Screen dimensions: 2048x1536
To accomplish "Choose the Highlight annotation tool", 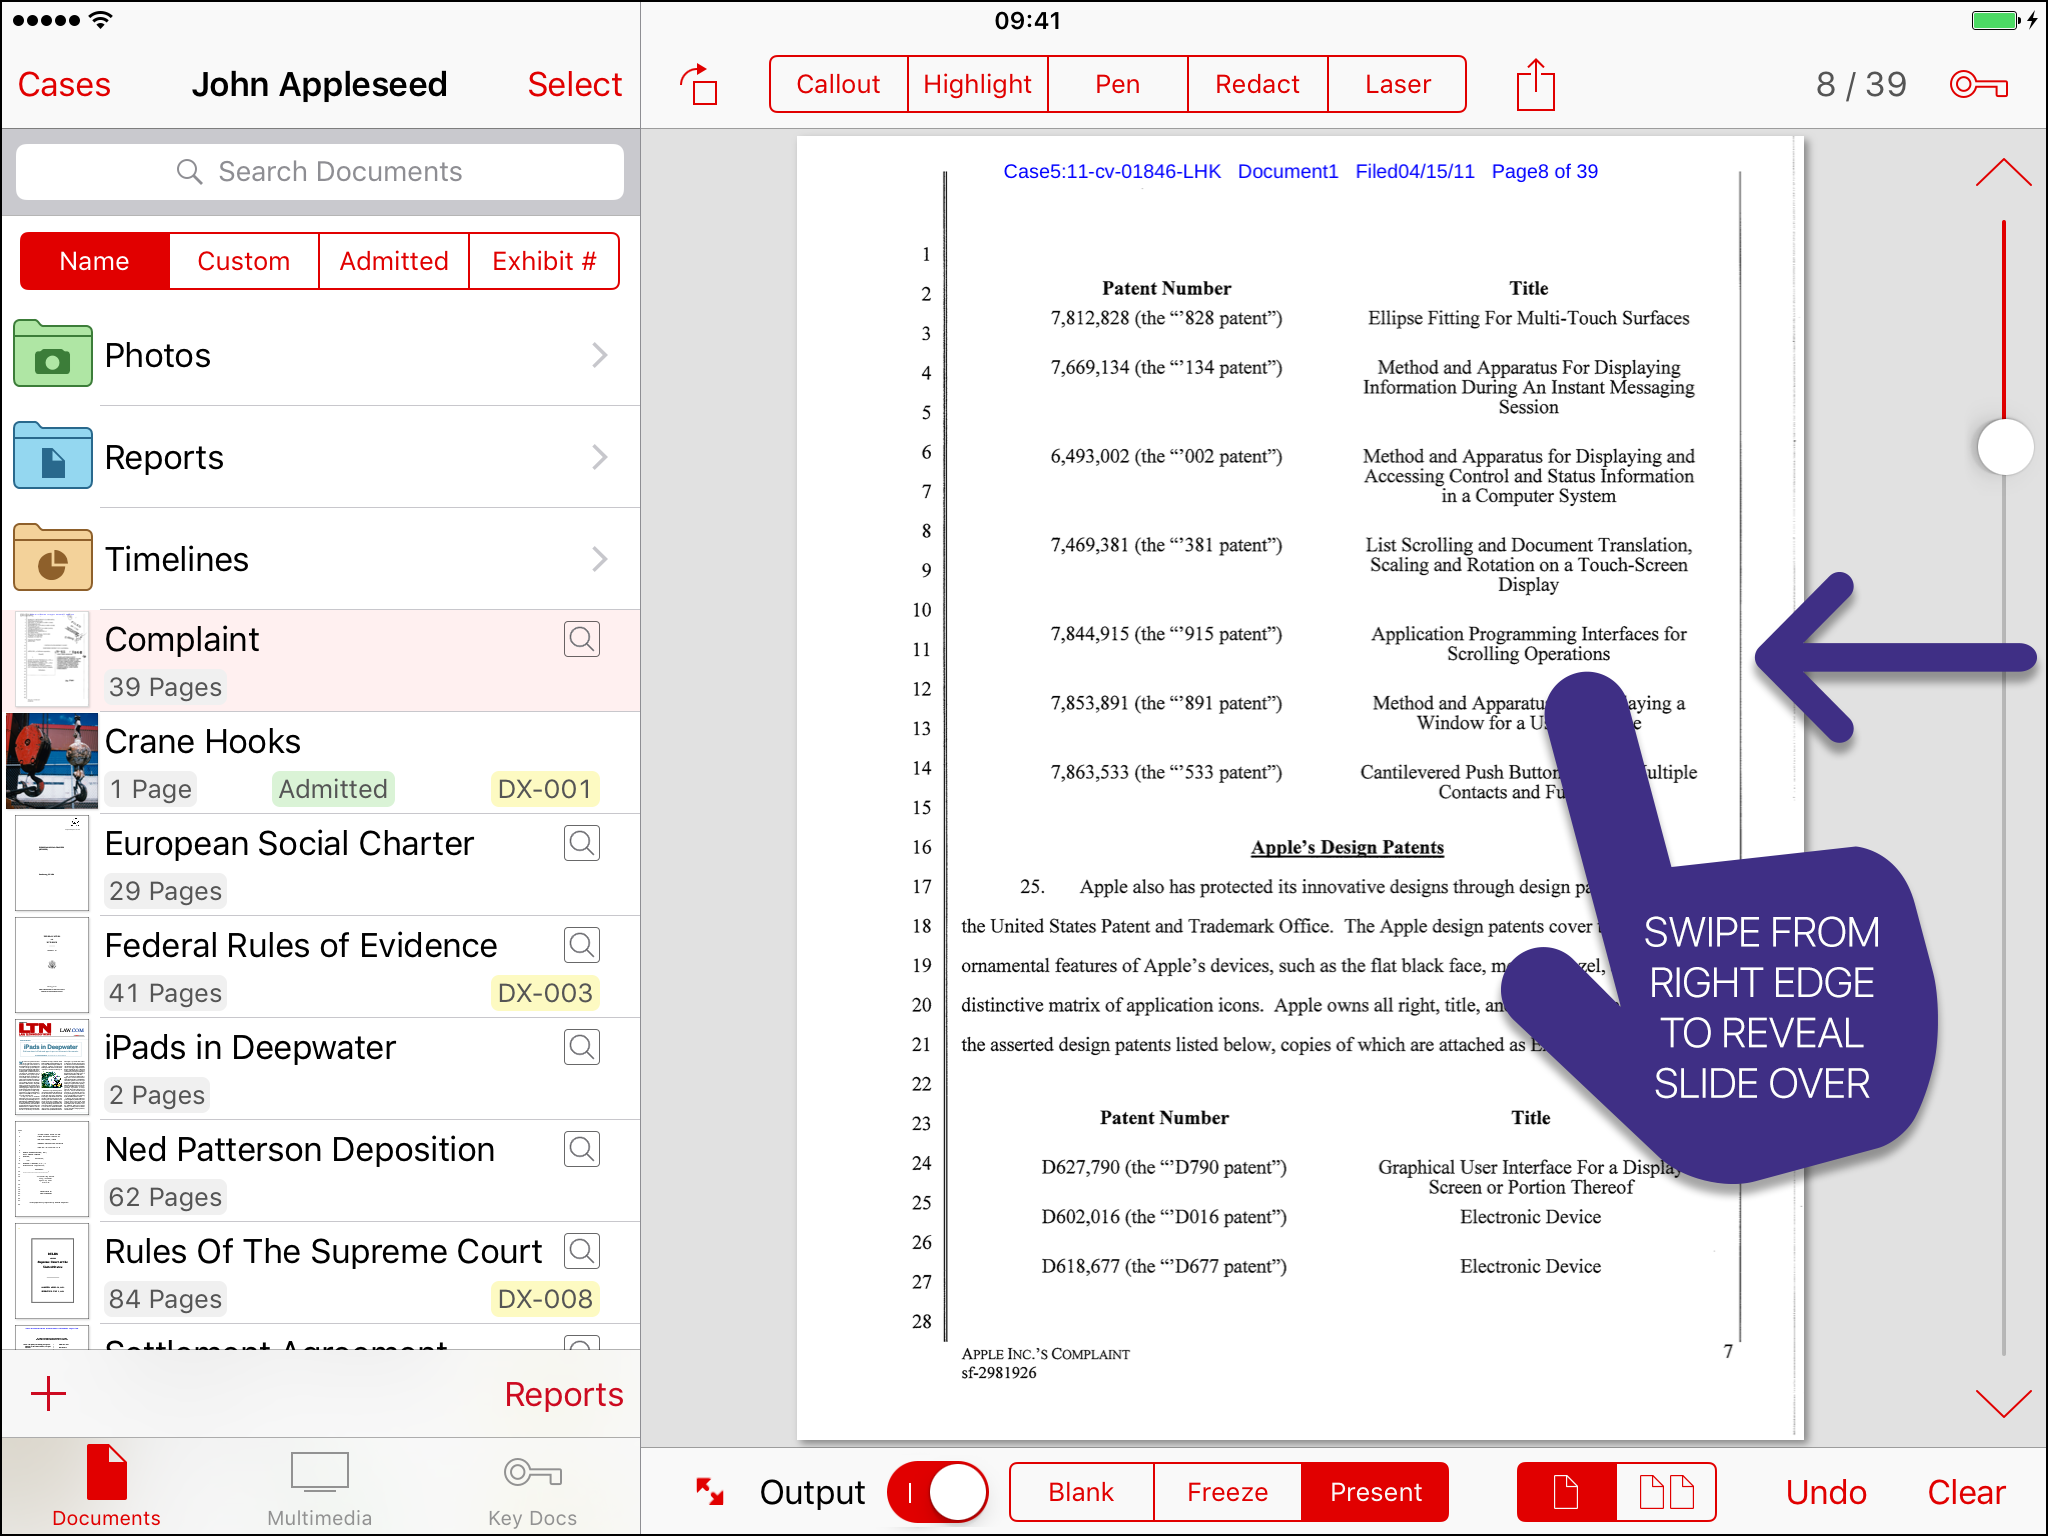I will 978,84.
